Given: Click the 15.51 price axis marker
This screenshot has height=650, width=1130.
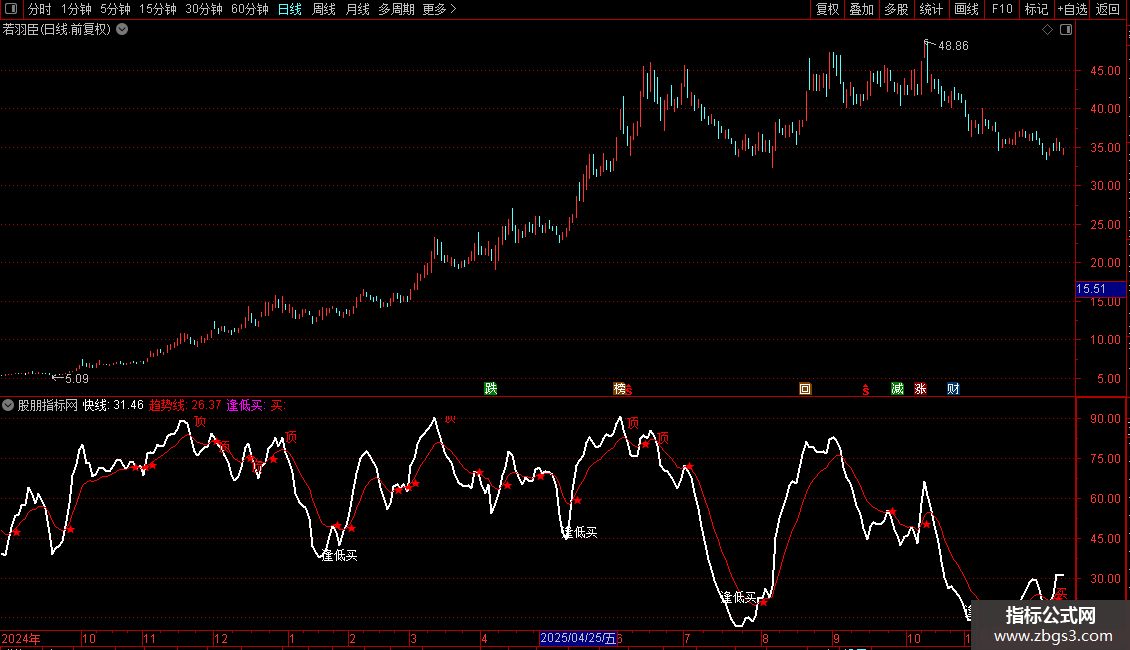Looking at the screenshot, I should (x=1100, y=289).
